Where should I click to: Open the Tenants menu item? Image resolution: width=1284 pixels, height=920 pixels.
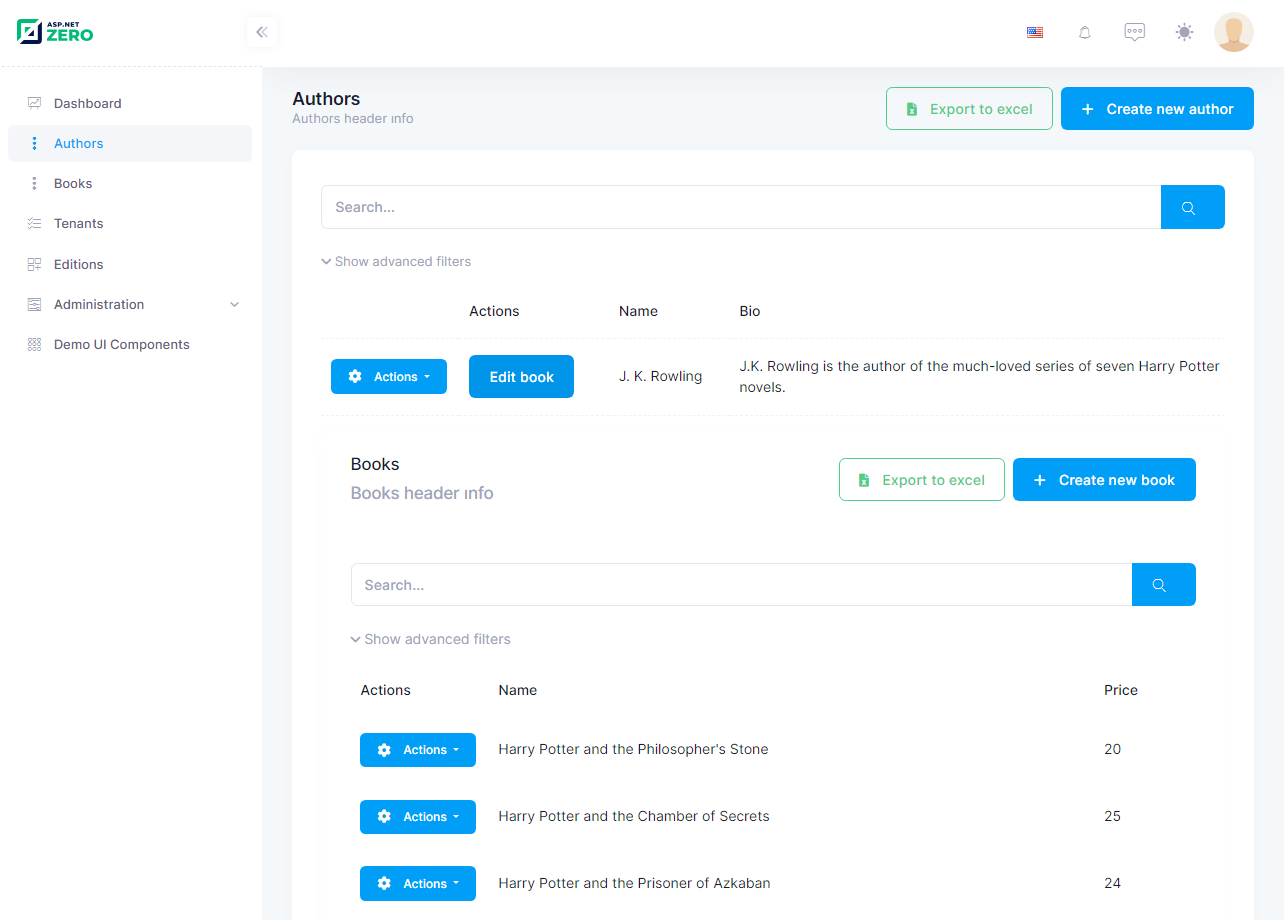pyautogui.click(x=130, y=223)
